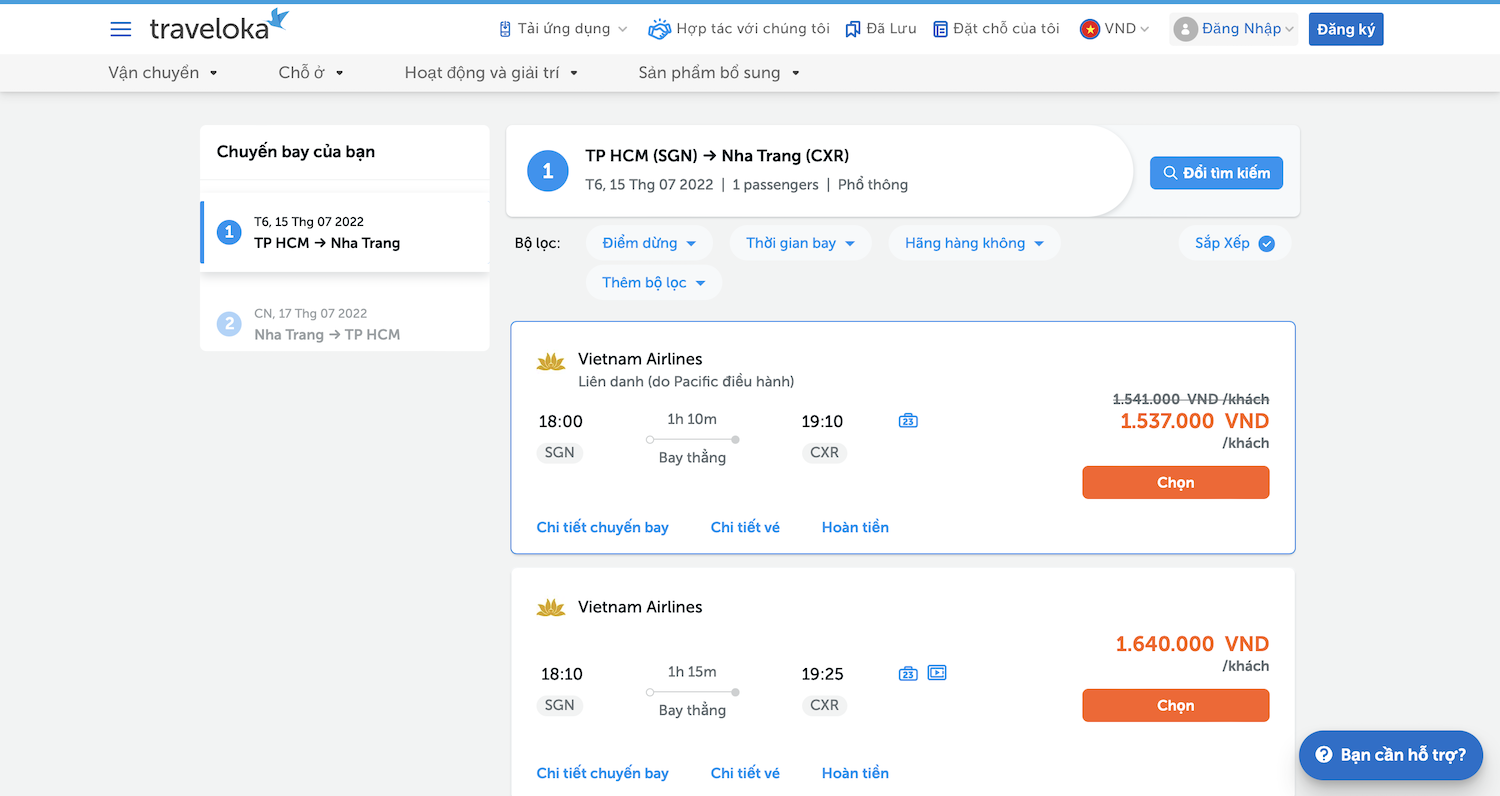The width and height of the screenshot is (1500, 796).
Task: Click the 1.537.000 VND price
Action: coord(1194,421)
